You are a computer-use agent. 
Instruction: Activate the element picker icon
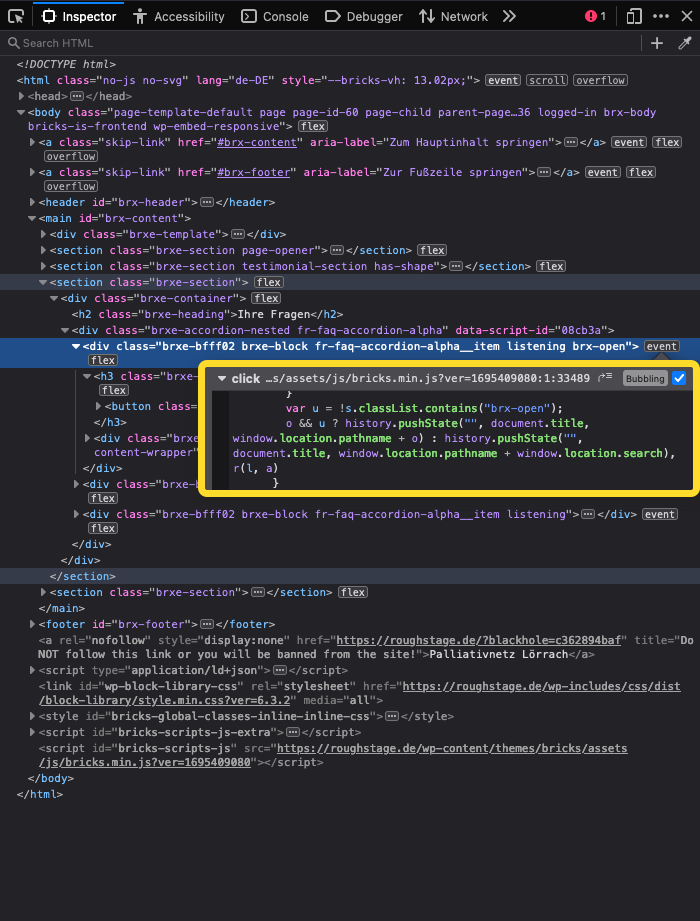[x=16, y=16]
